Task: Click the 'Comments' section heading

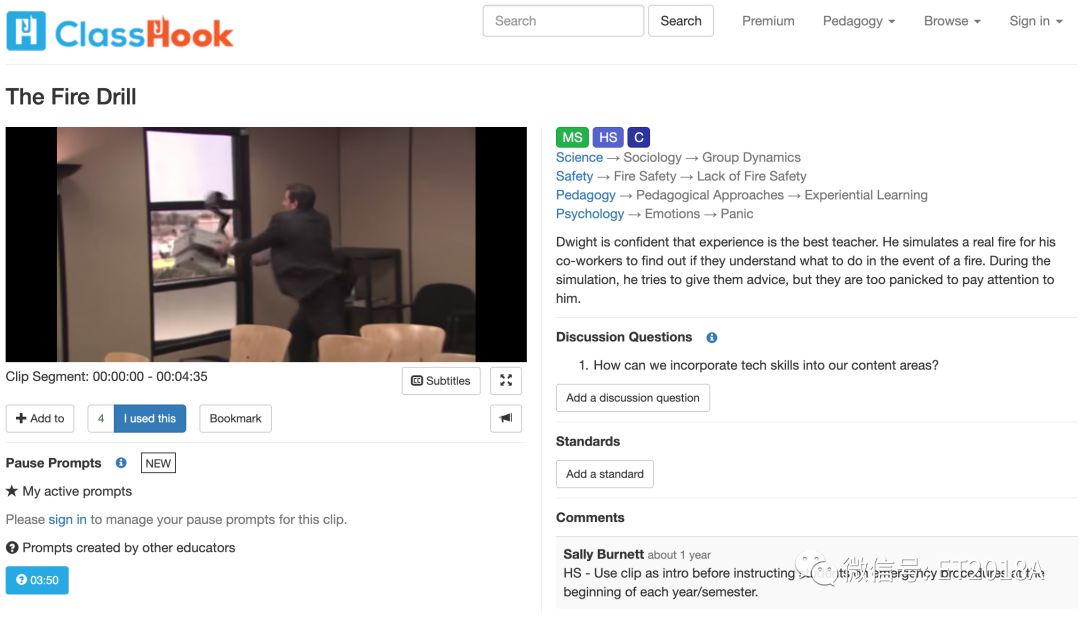Action: pos(590,518)
